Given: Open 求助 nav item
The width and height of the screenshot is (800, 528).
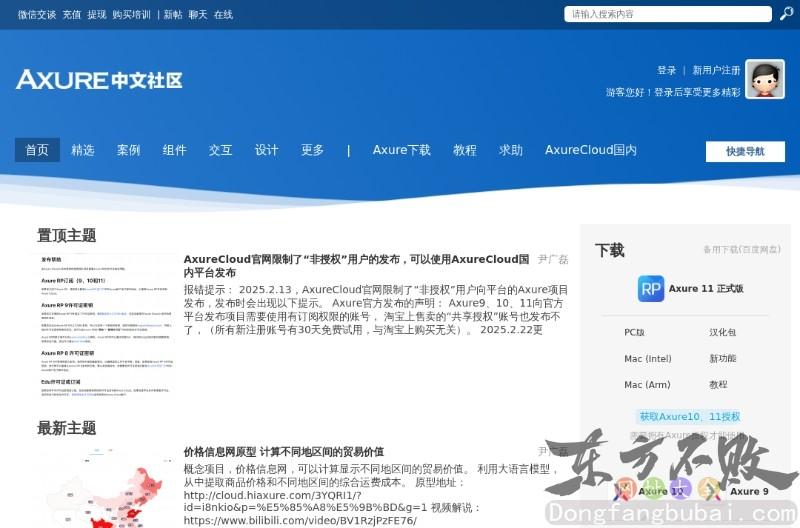Looking at the screenshot, I should (x=511, y=150).
